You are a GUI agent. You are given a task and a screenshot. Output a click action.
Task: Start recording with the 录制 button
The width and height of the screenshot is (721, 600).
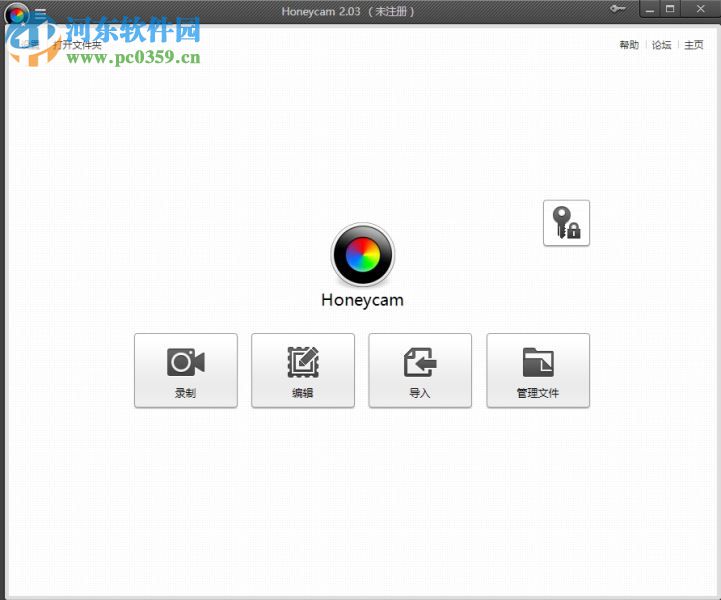(x=186, y=371)
